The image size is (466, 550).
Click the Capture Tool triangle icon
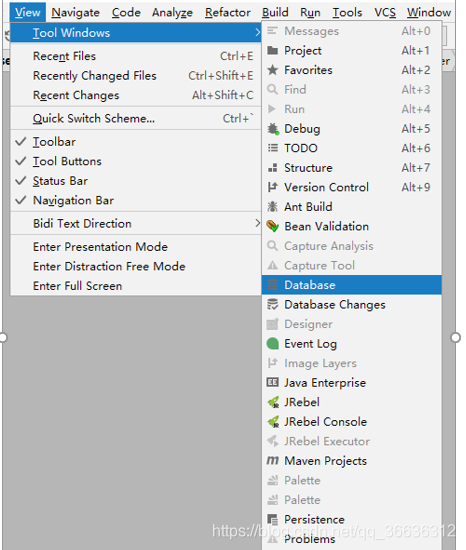(272, 266)
